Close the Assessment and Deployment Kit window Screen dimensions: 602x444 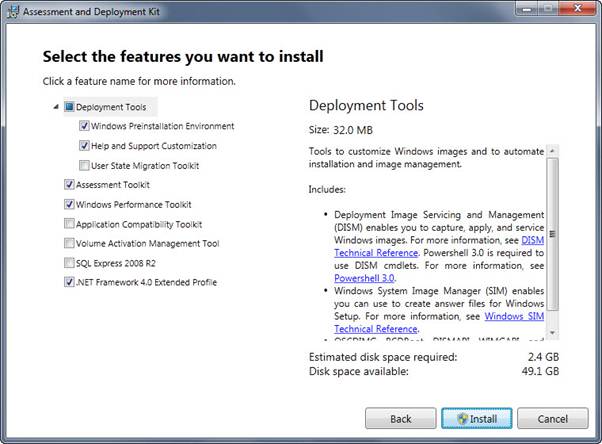577,8
